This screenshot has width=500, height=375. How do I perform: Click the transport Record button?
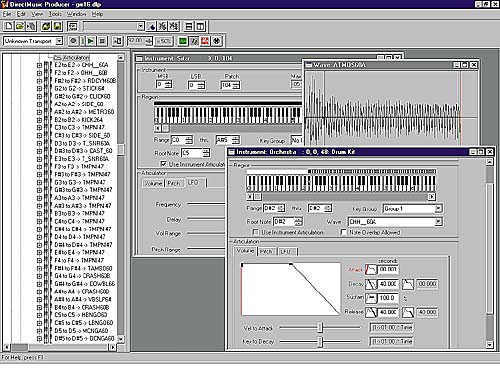point(73,41)
